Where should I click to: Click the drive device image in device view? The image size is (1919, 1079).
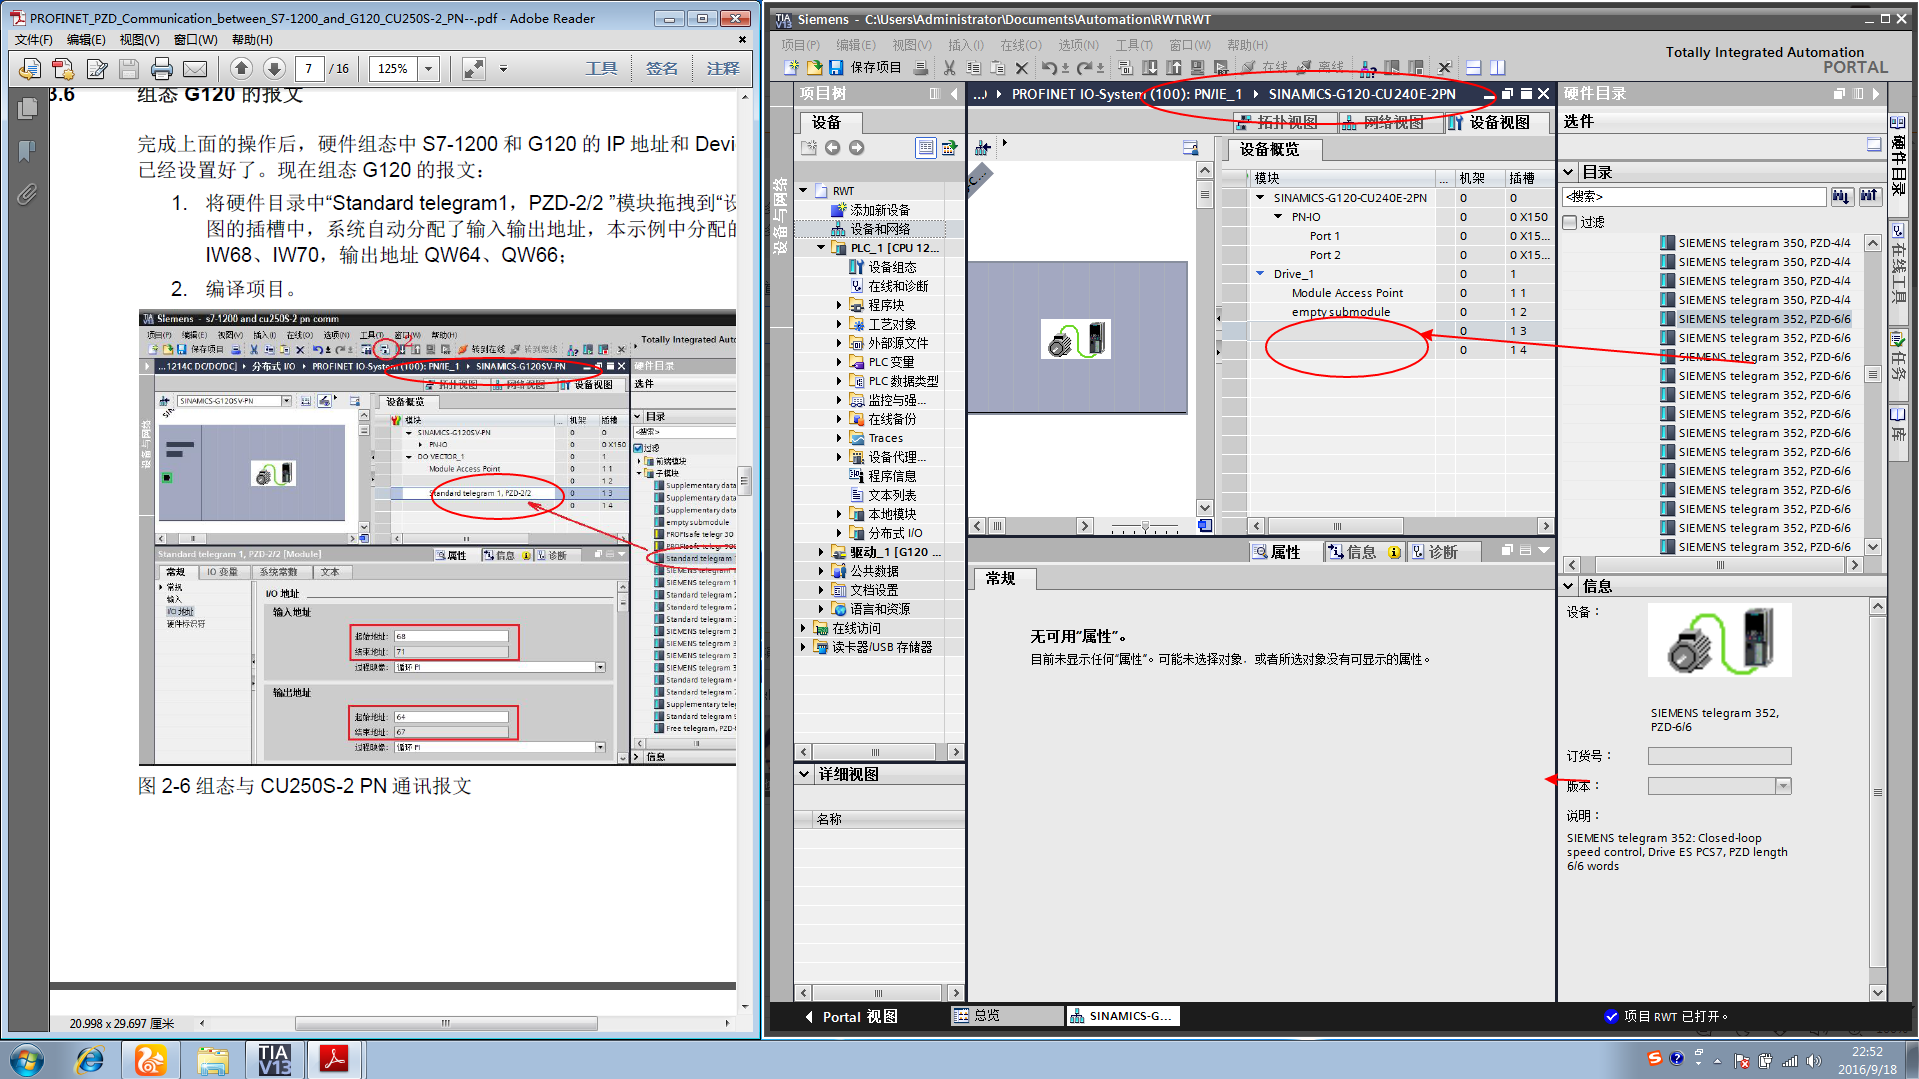tap(1076, 339)
